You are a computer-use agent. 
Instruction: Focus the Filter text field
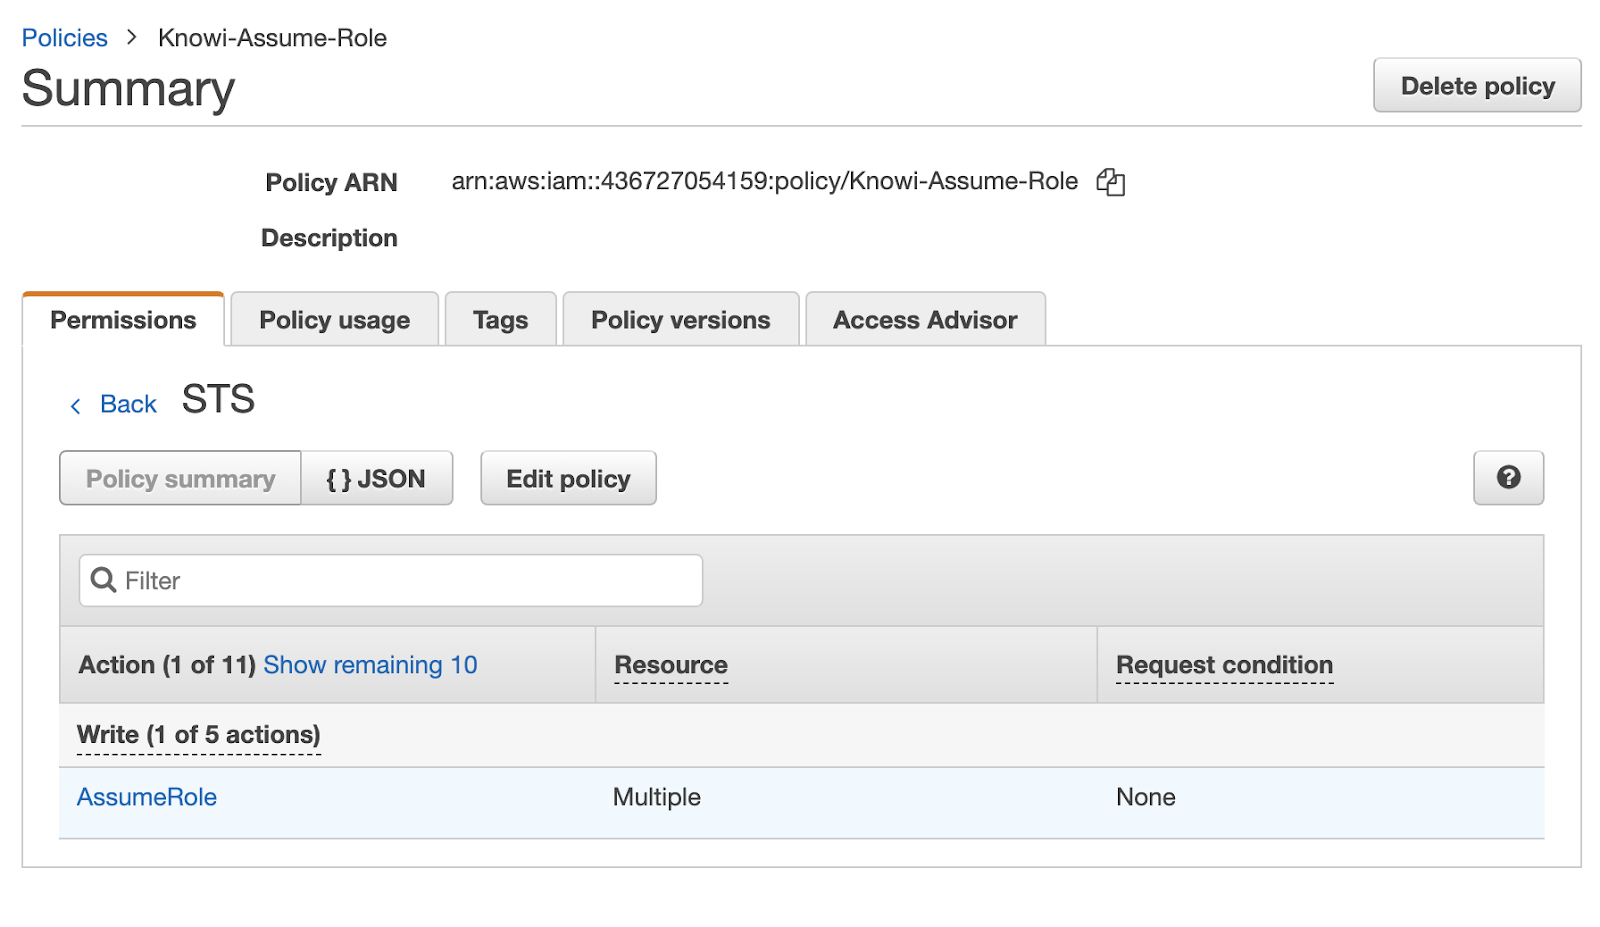[400, 581]
